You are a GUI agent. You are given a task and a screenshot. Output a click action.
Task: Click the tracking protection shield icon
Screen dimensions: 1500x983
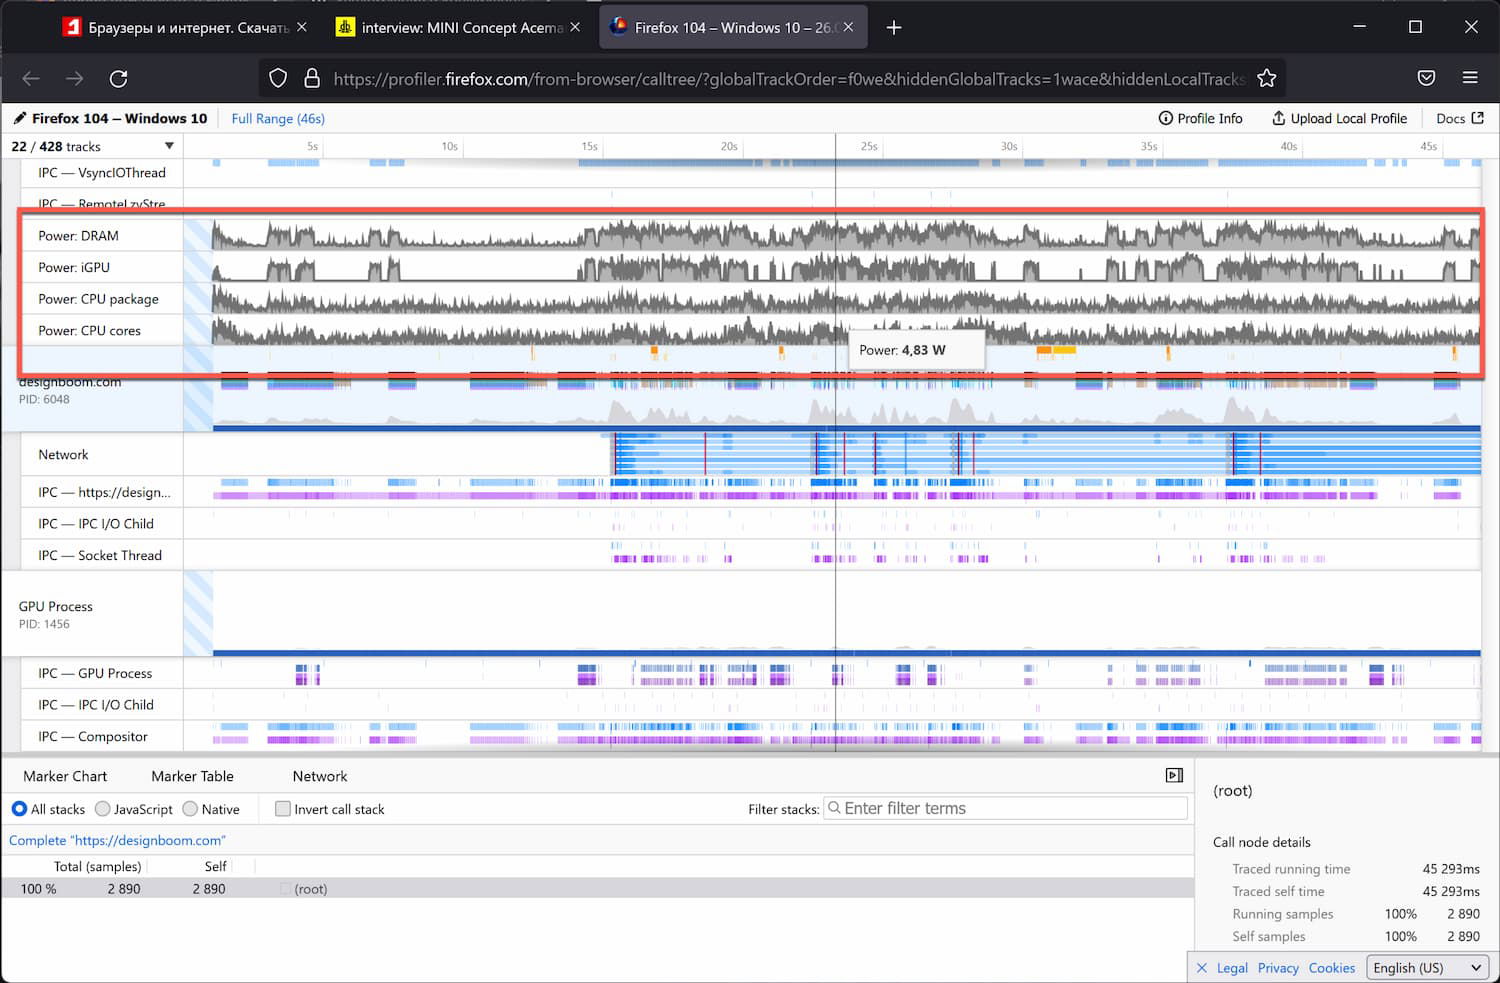pyautogui.click(x=279, y=78)
